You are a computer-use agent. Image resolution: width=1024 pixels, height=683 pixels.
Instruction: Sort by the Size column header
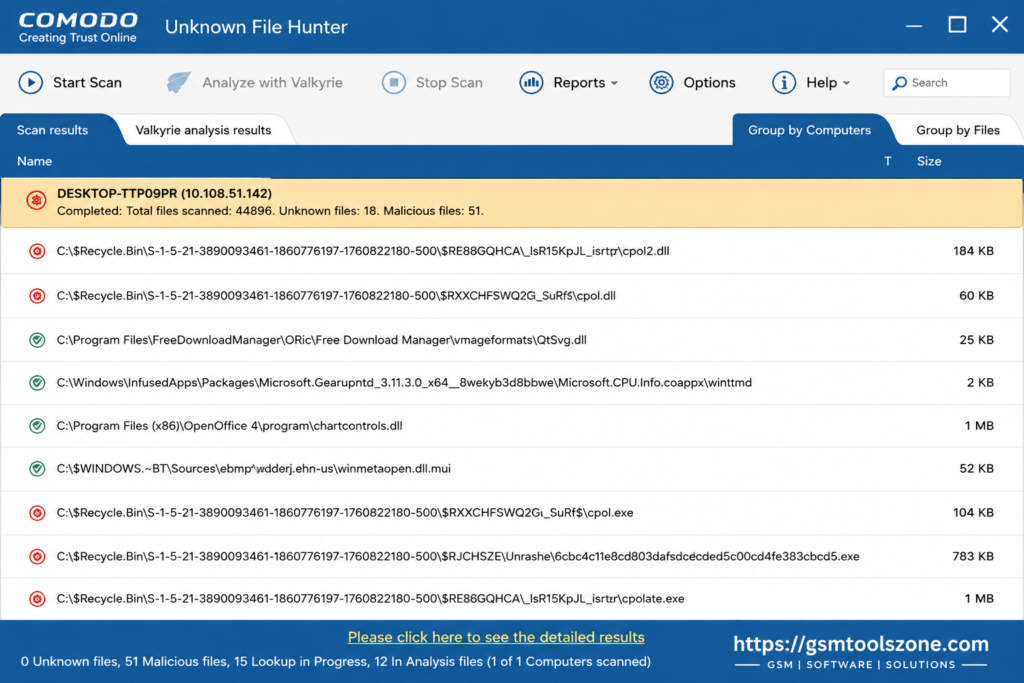[x=929, y=161]
